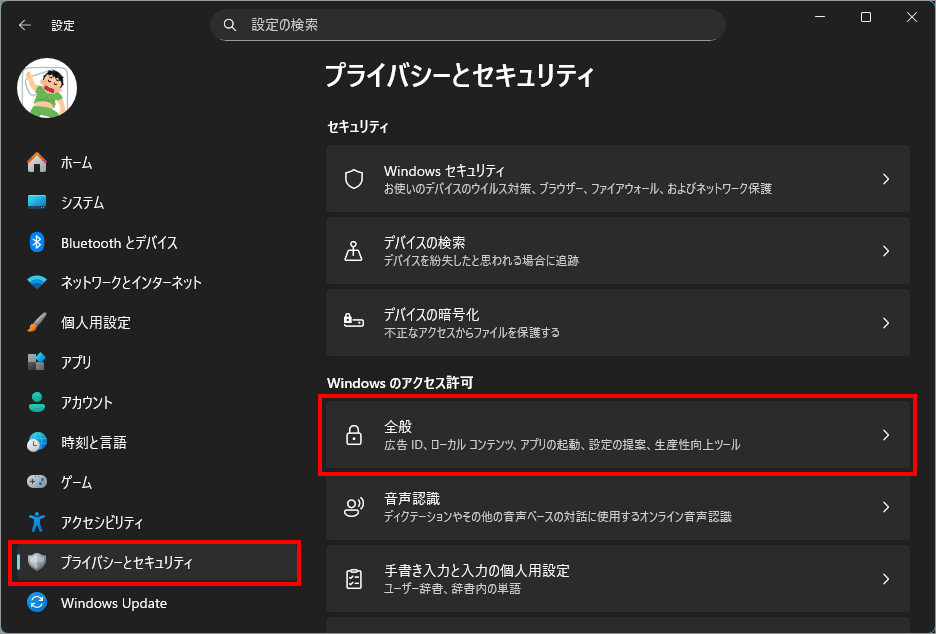The width and height of the screenshot is (936, 634).
Task: Click the Windows Security shield icon
Action: coord(353,179)
